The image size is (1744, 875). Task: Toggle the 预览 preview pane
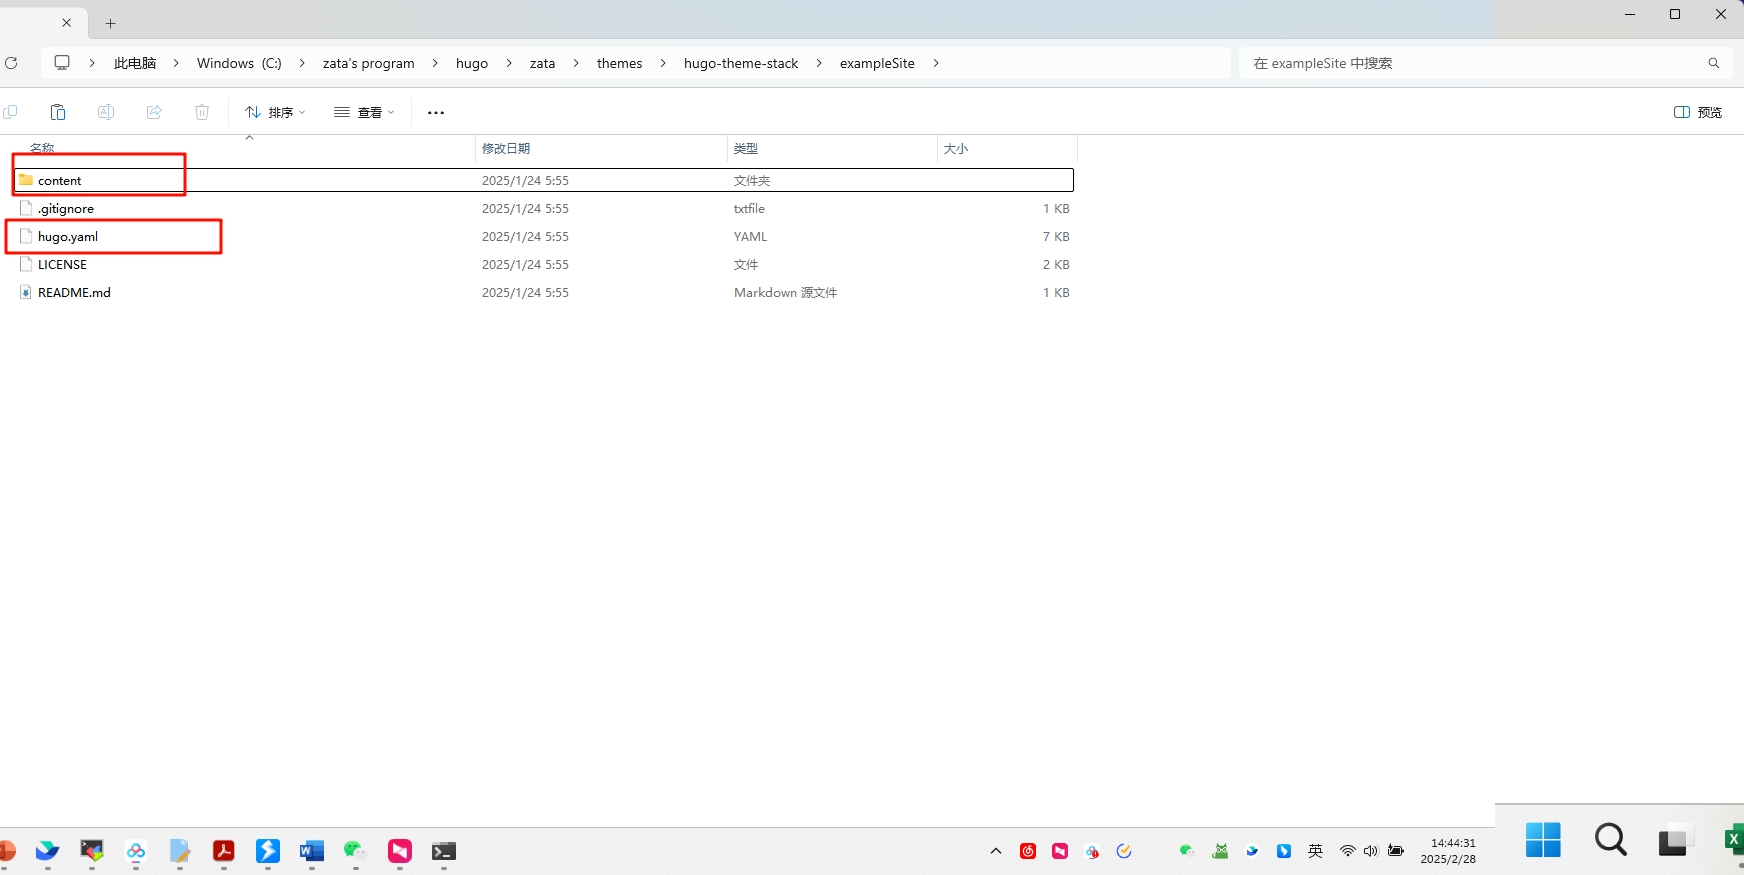[1698, 112]
